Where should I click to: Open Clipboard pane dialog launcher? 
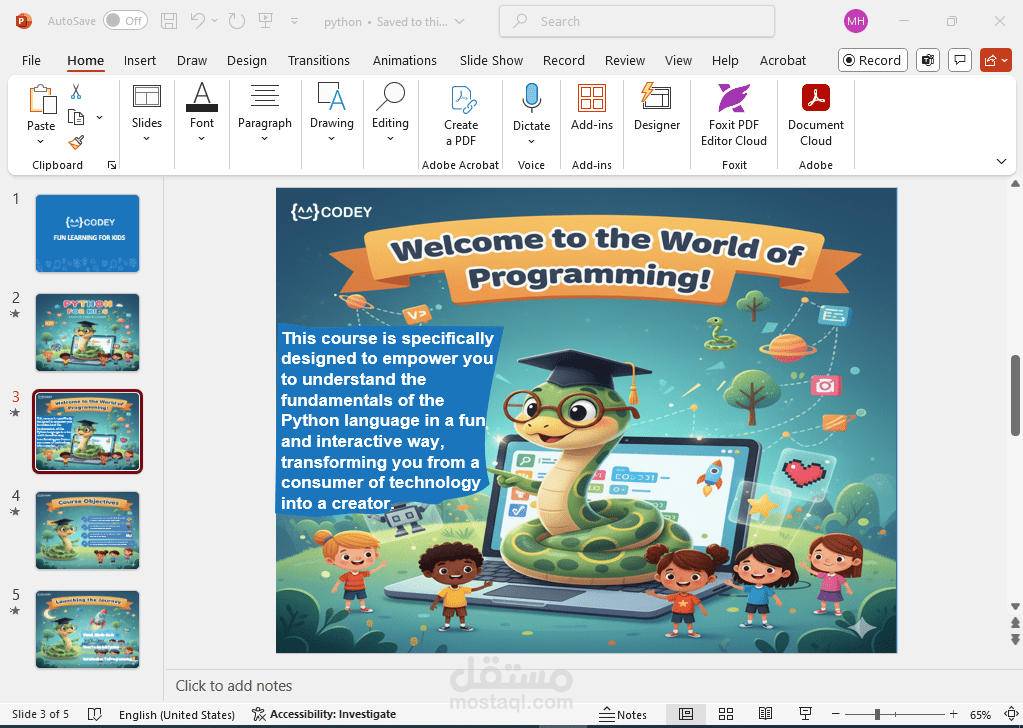pos(112,165)
